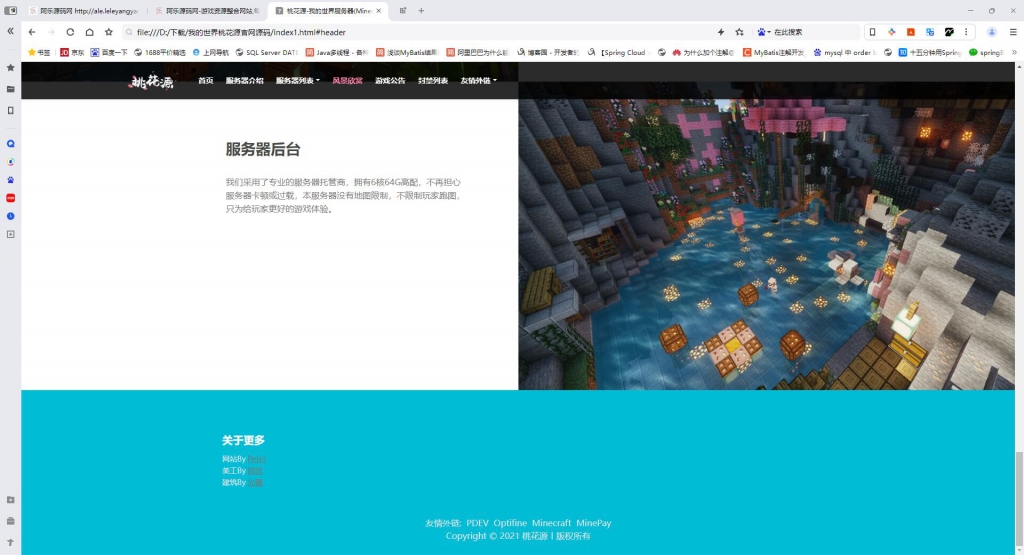Click the address bar URL field
The image size is (1024, 555).
coord(418,32)
